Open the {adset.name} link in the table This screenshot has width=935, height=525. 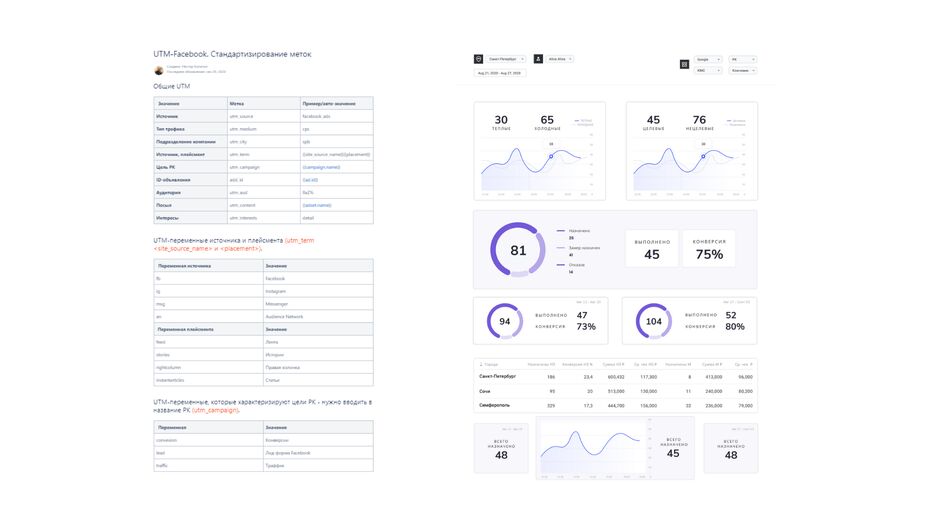pos(317,205)
